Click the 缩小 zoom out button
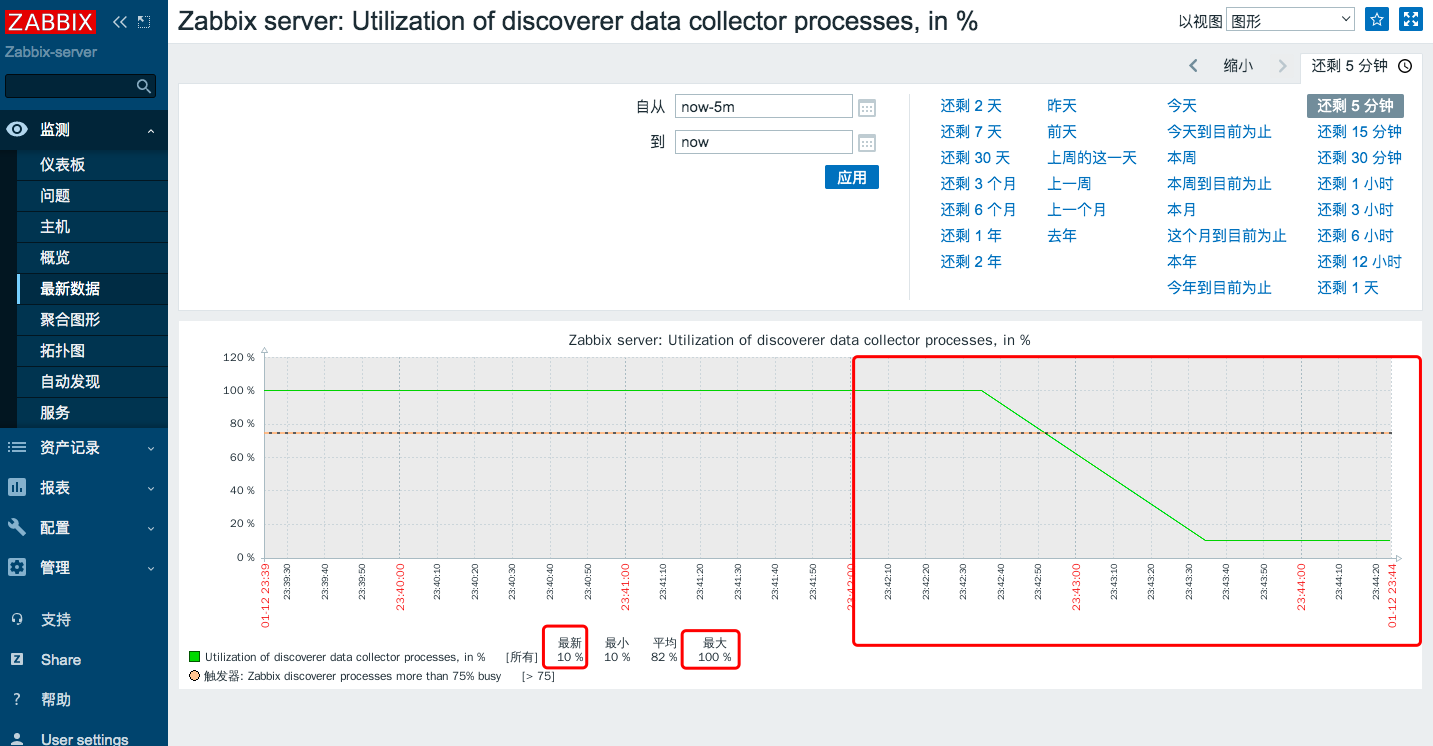This screenshot has width=1433, height=746. [1238, 66]
